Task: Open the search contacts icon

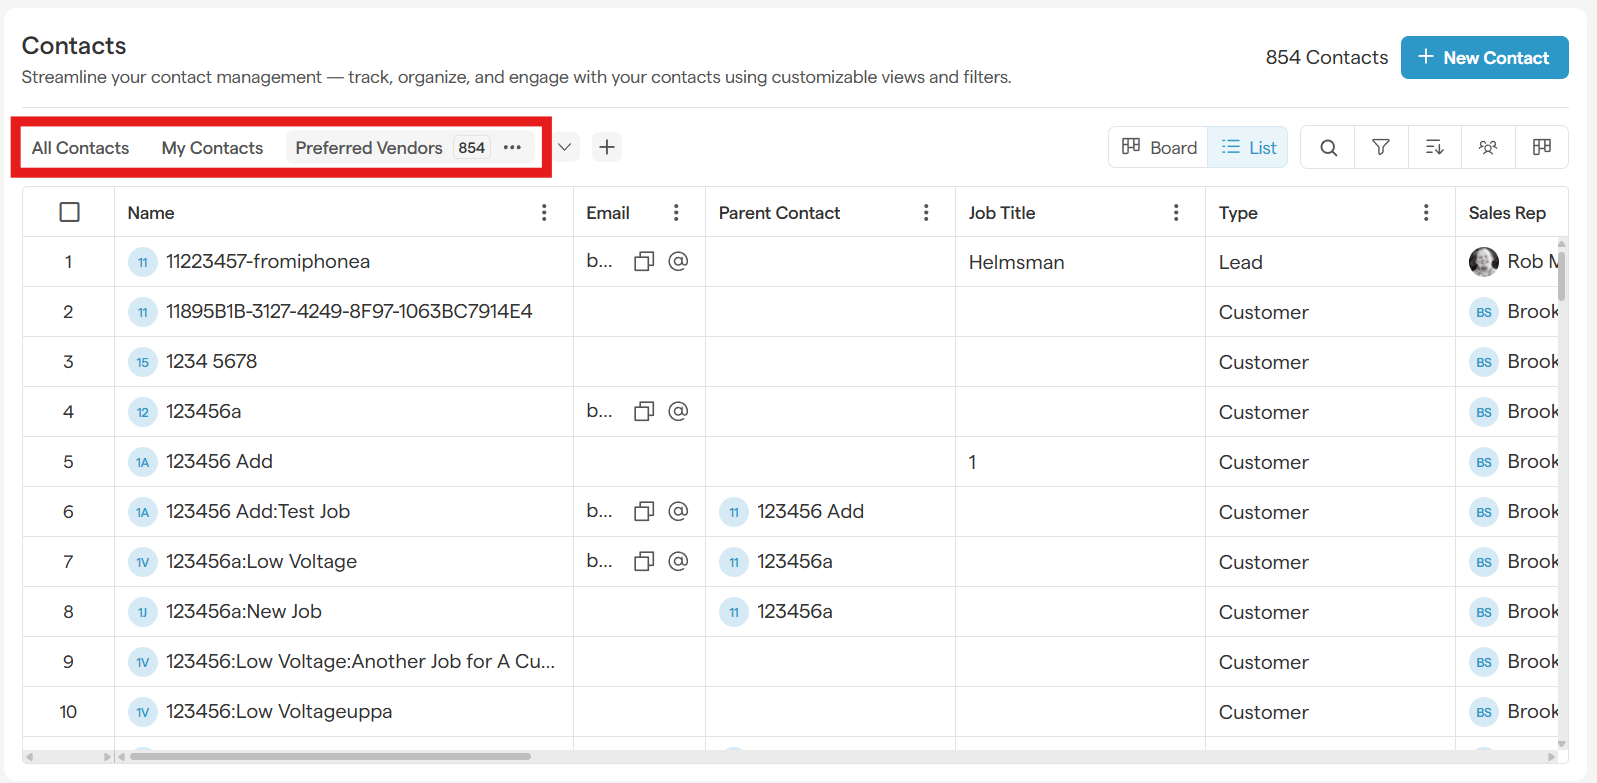Action: point(1328,148)
